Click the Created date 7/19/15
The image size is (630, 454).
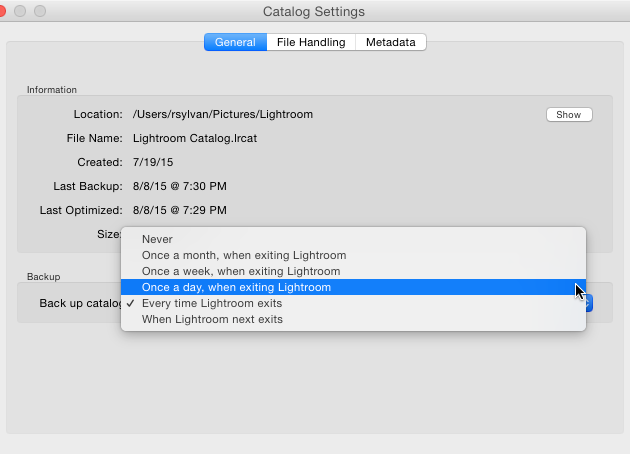(153, 162)
